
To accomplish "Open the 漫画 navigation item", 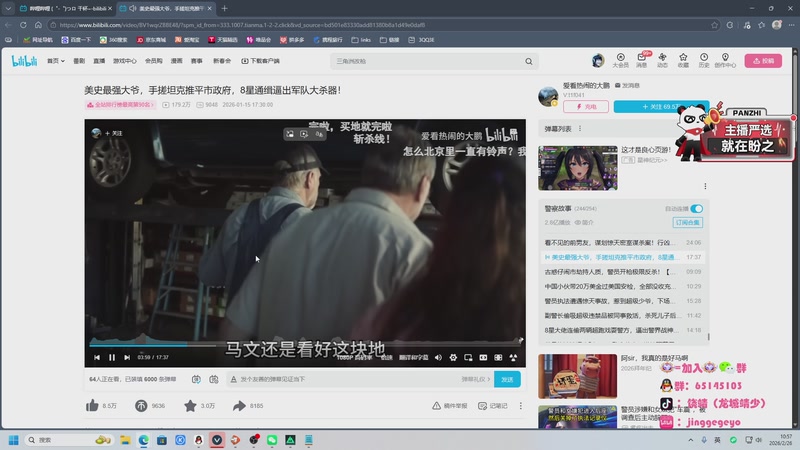I will 177,61.
